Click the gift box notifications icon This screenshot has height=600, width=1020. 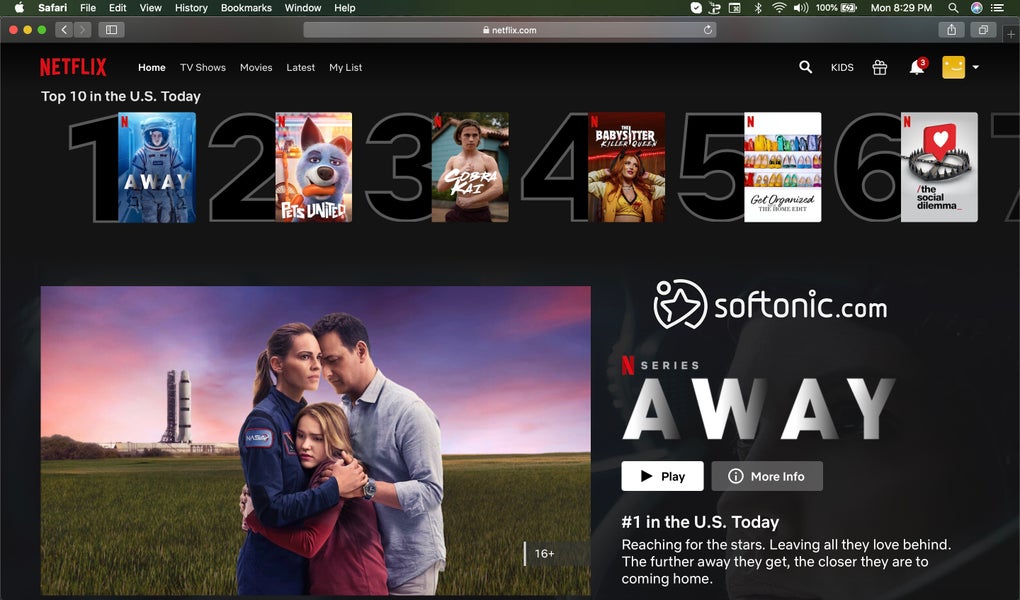tap(879, 67)
